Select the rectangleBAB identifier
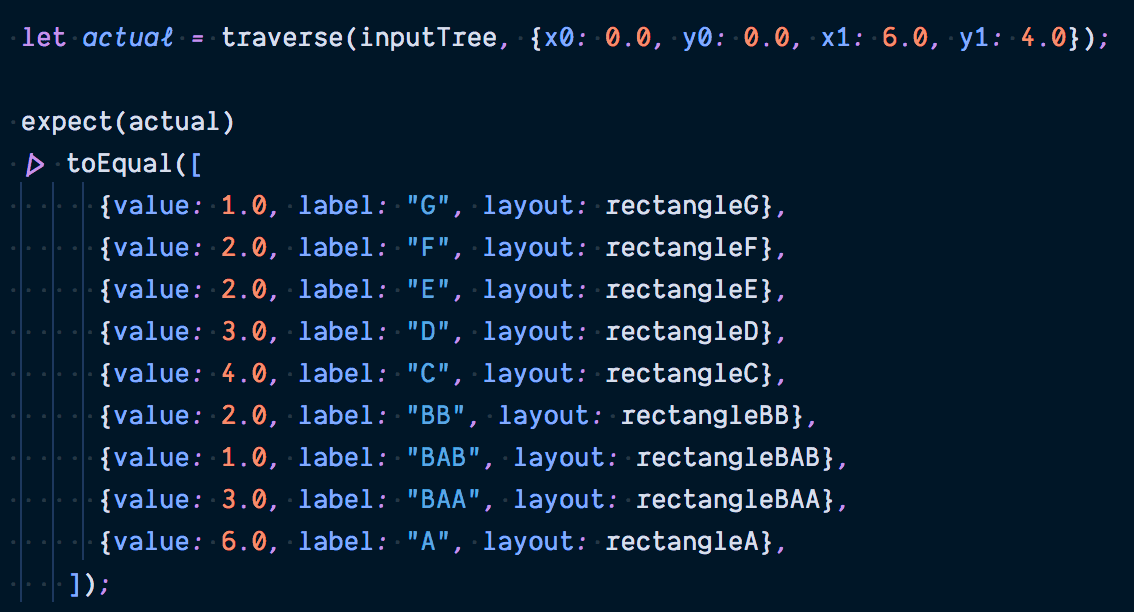The width and height of the screenshot is (1134, 612). [728, 458]
